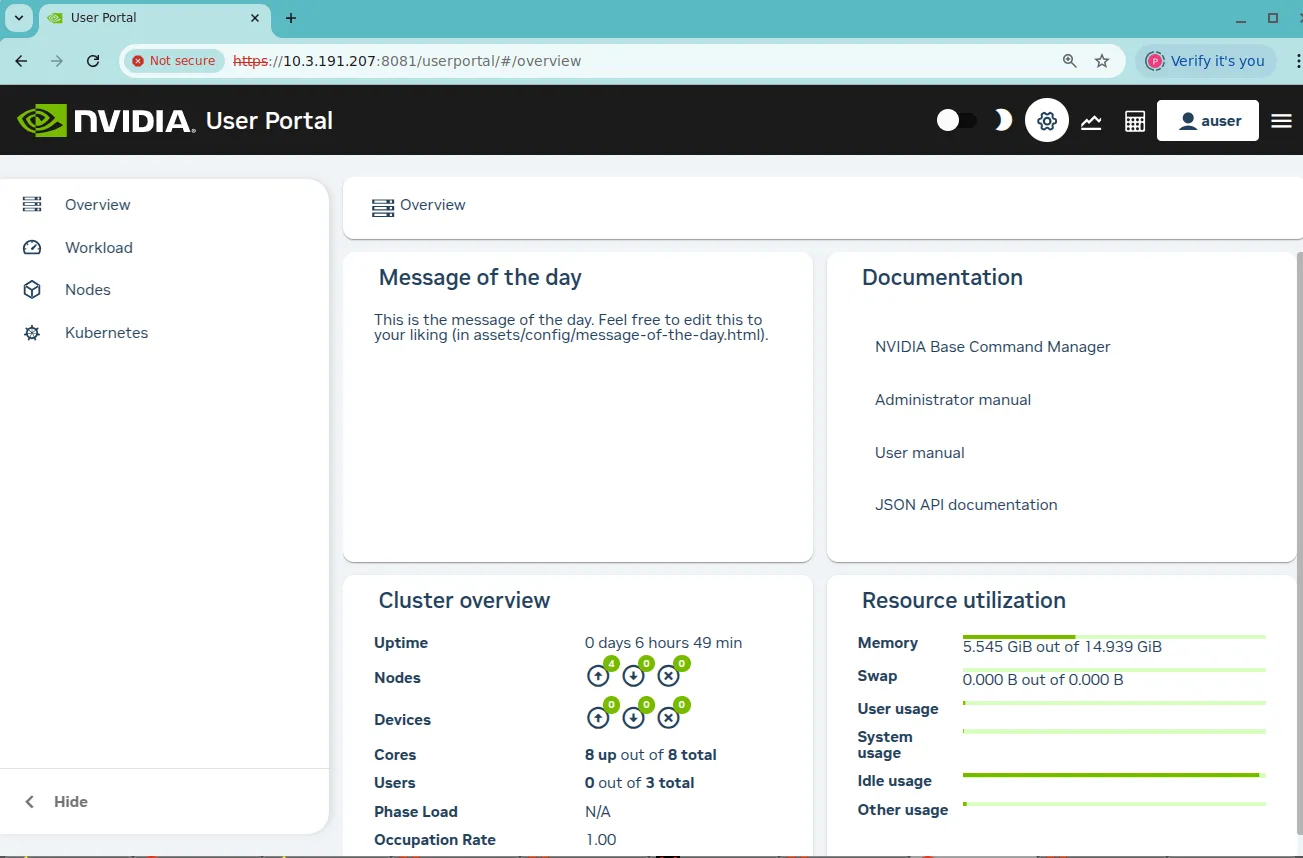The image size is (1303, 858).
Task: Click the Idle usage bar
Action: (1114, 775)
